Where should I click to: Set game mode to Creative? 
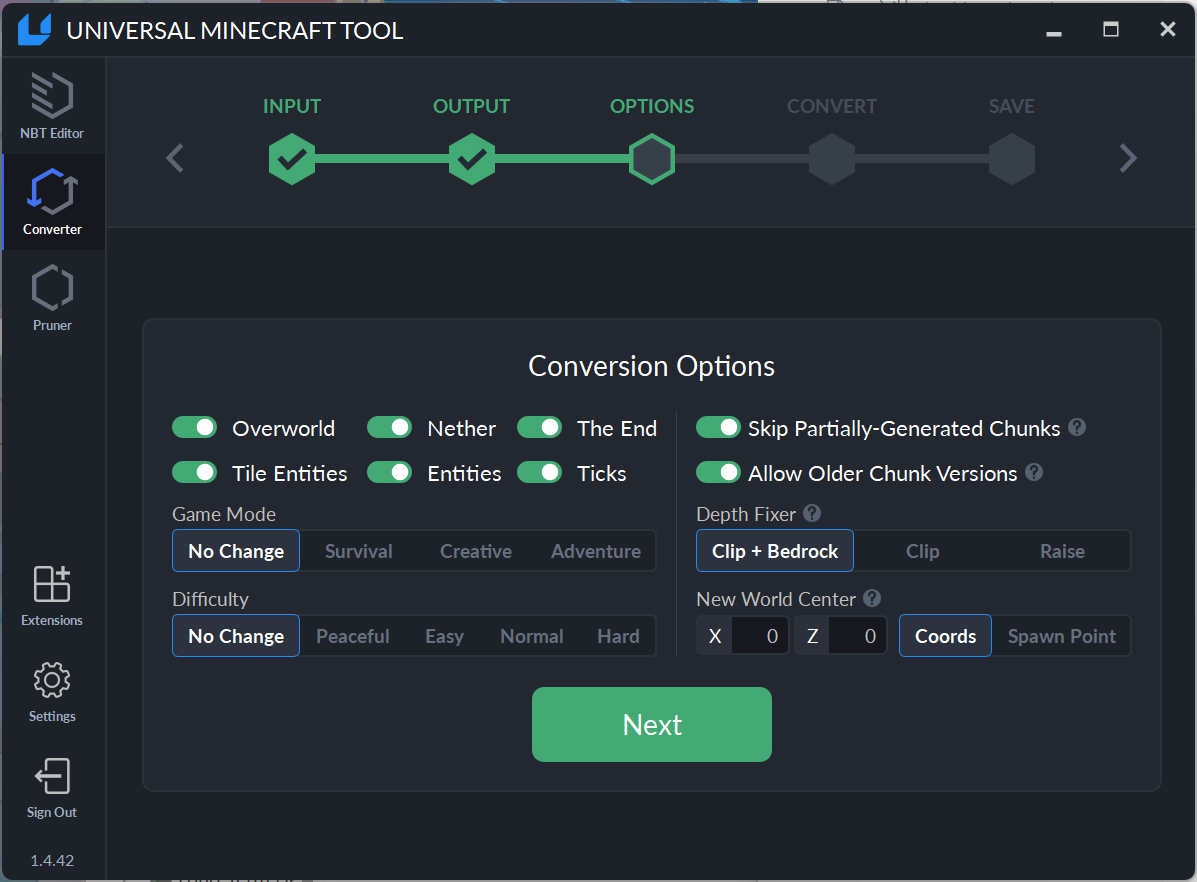(476, 551)
